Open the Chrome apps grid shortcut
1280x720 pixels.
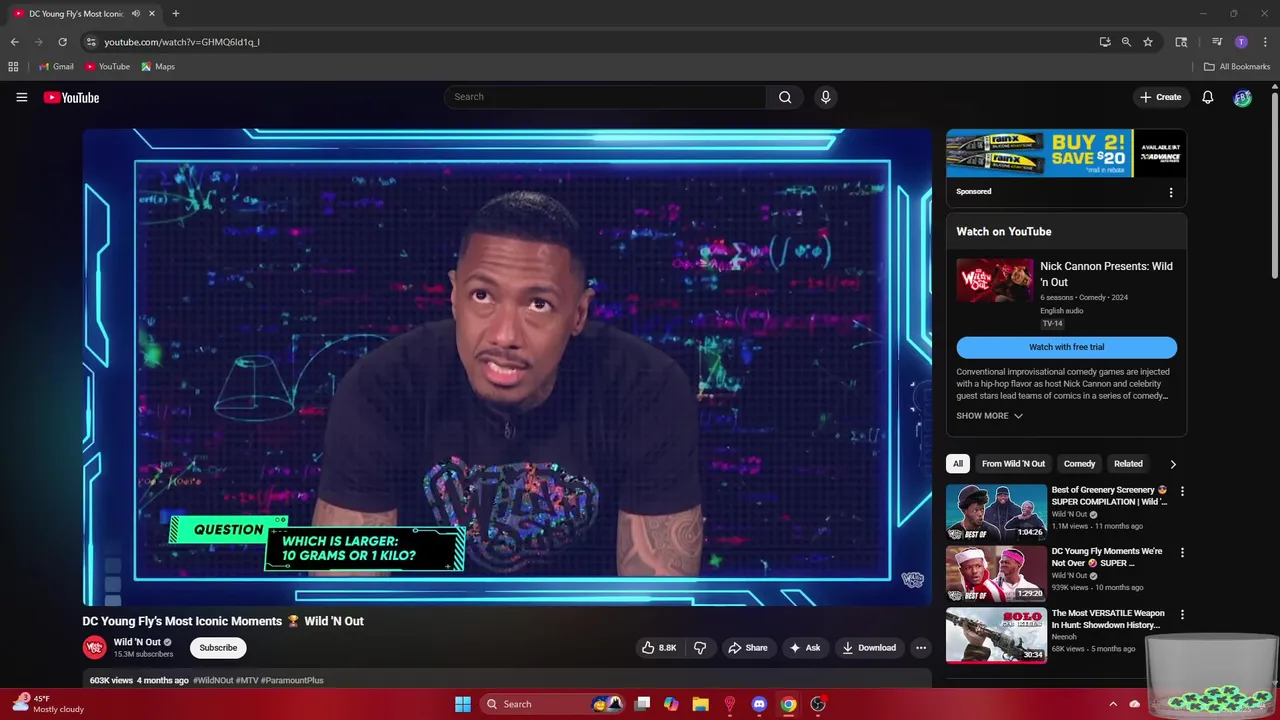point(13,67)
